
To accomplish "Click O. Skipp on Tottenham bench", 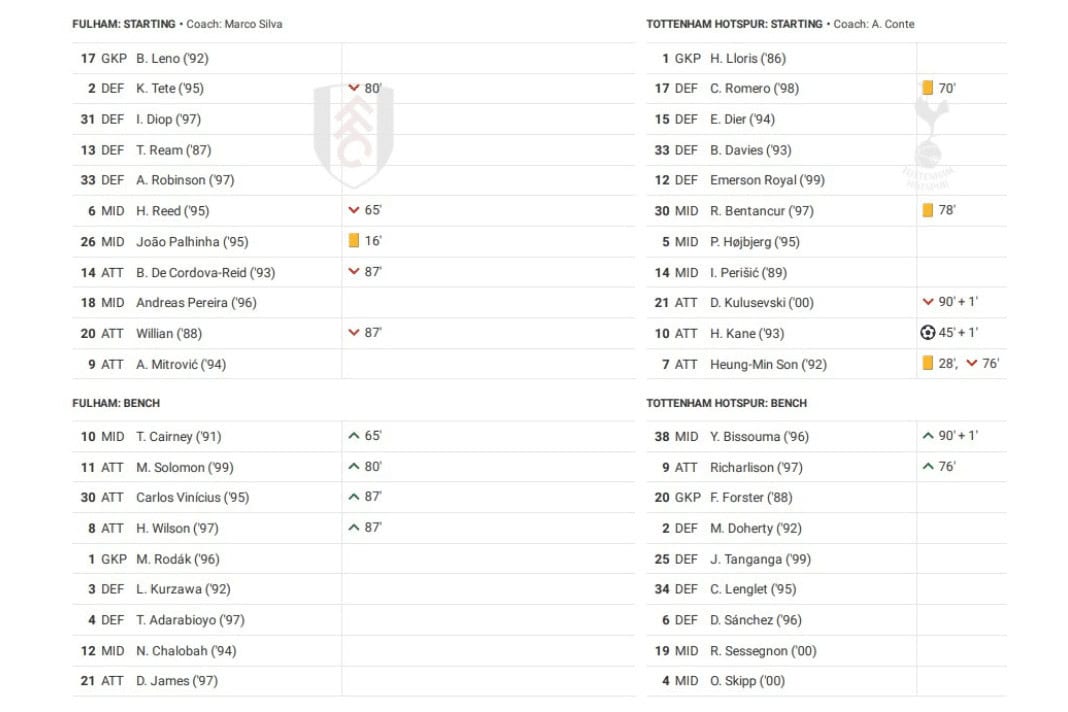I will pos(747,681).
